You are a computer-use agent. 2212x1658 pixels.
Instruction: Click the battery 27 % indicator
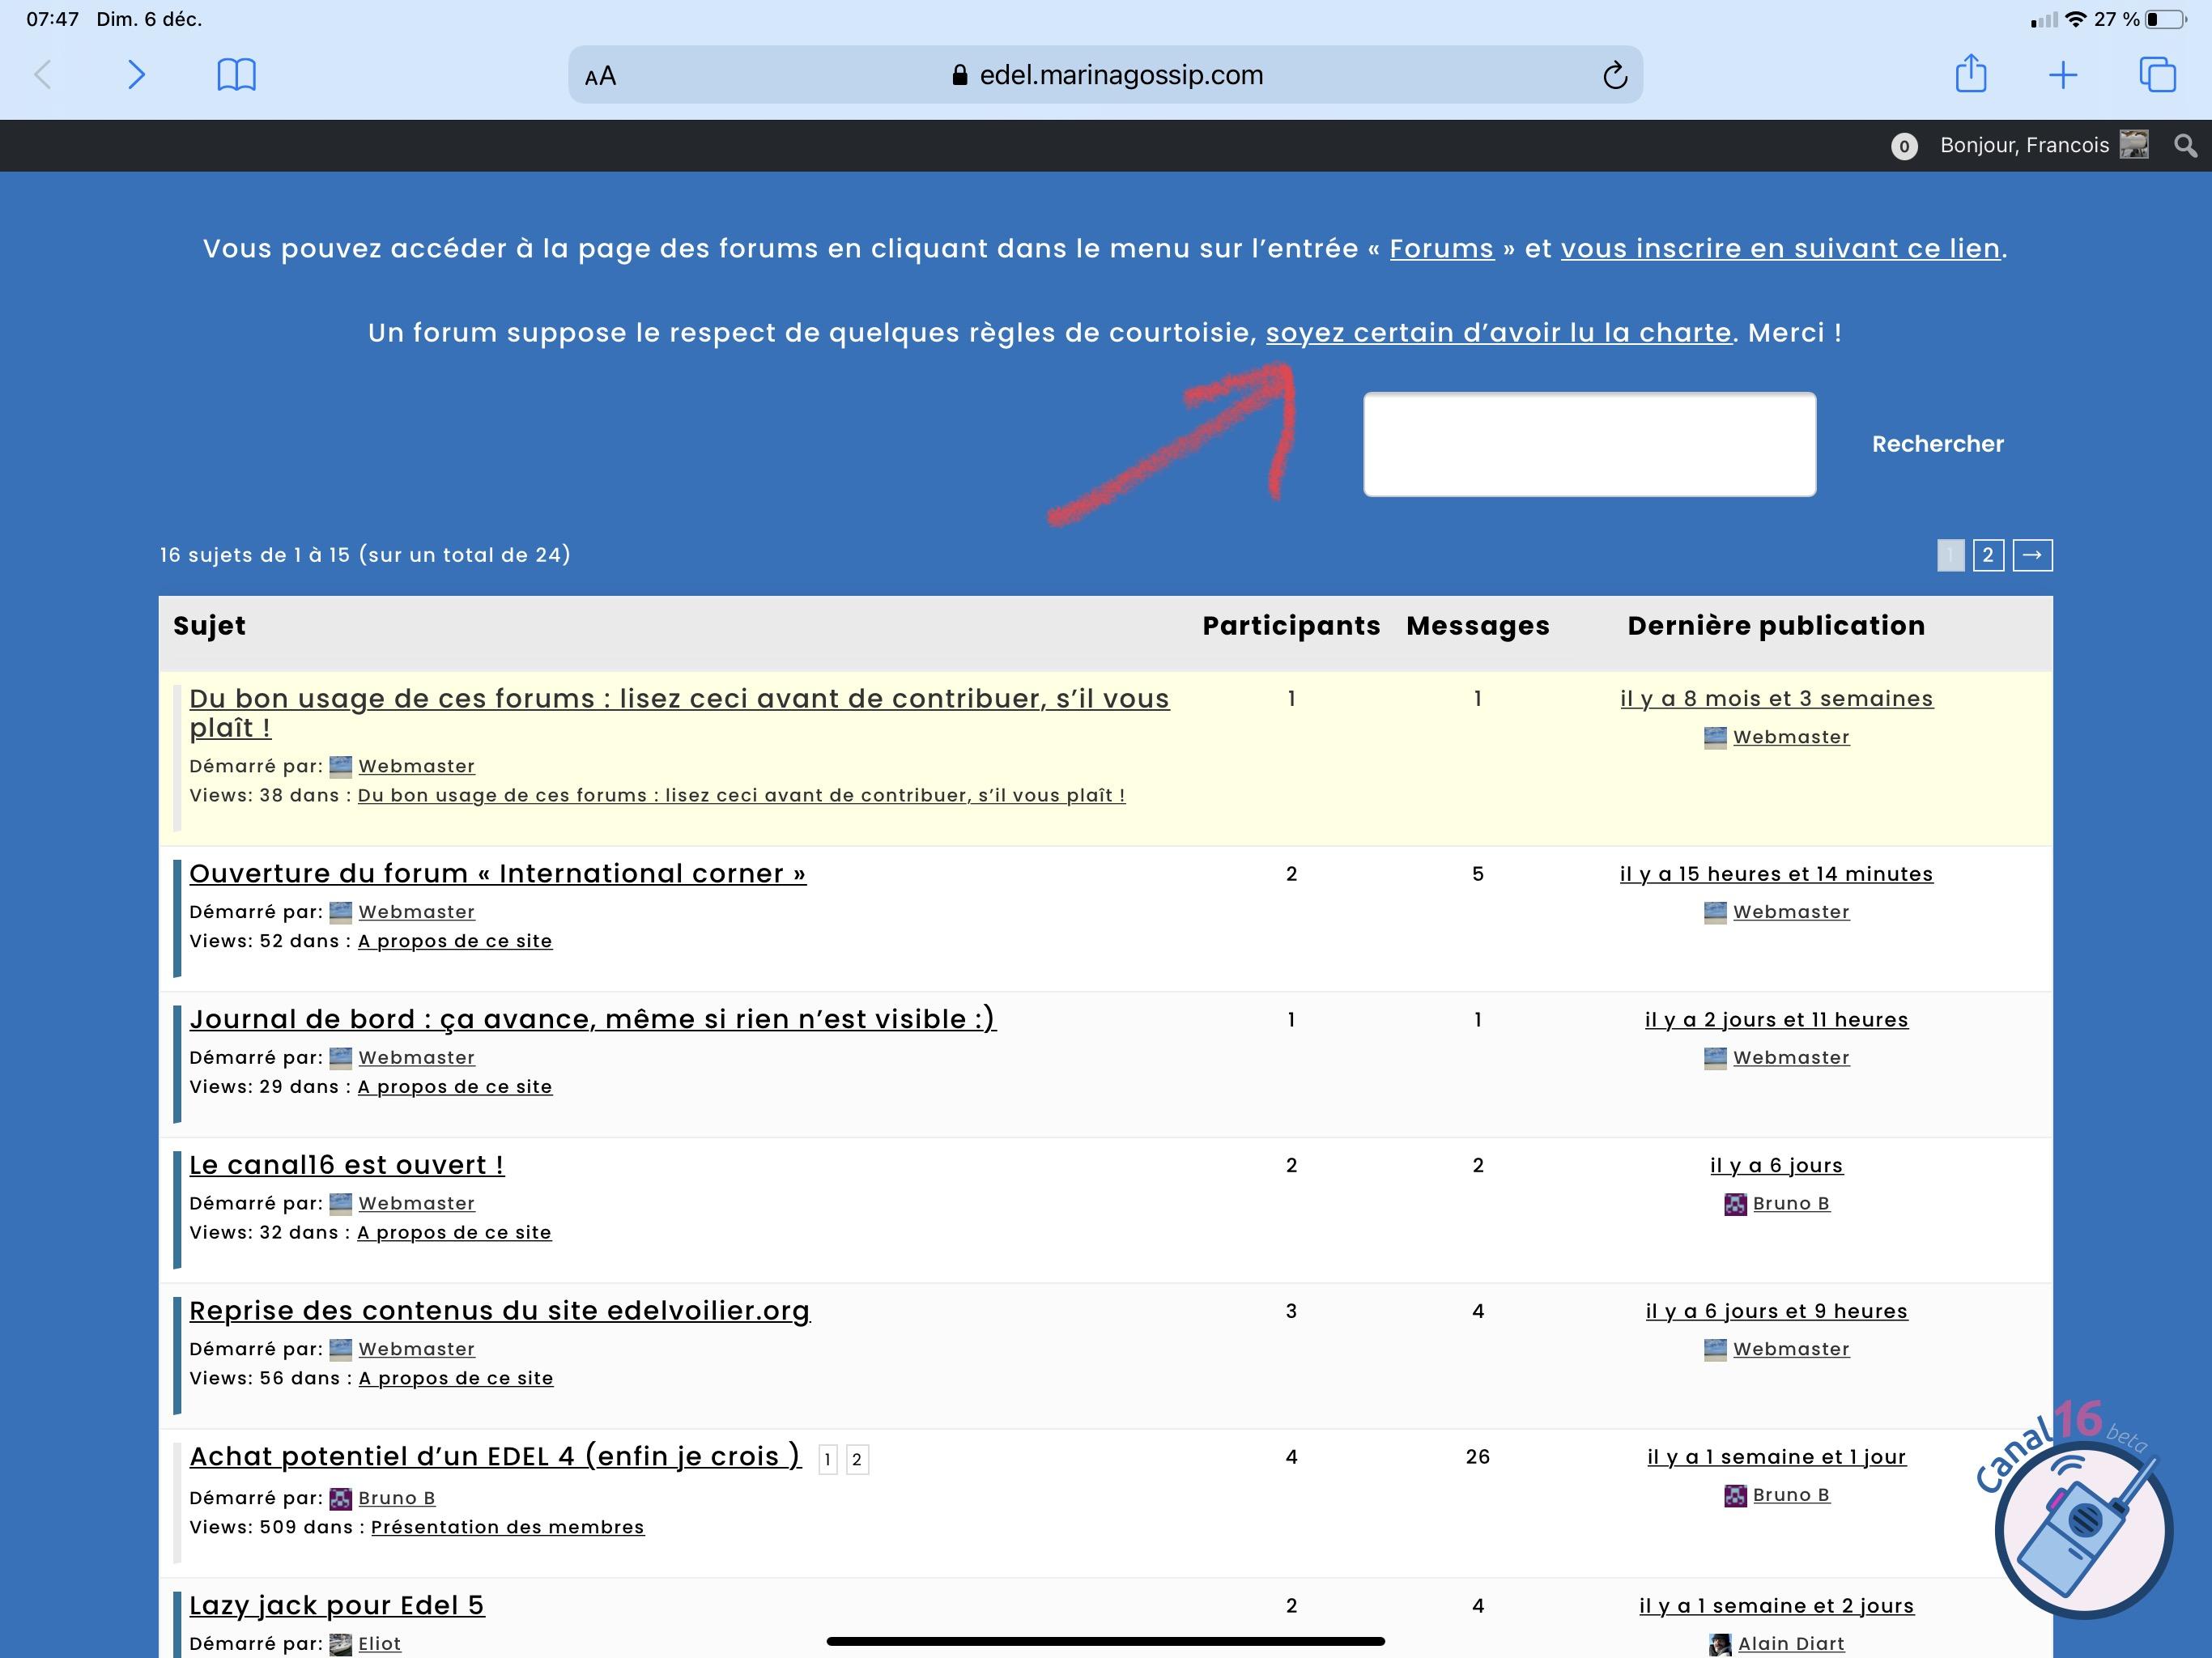[2141, 19]
